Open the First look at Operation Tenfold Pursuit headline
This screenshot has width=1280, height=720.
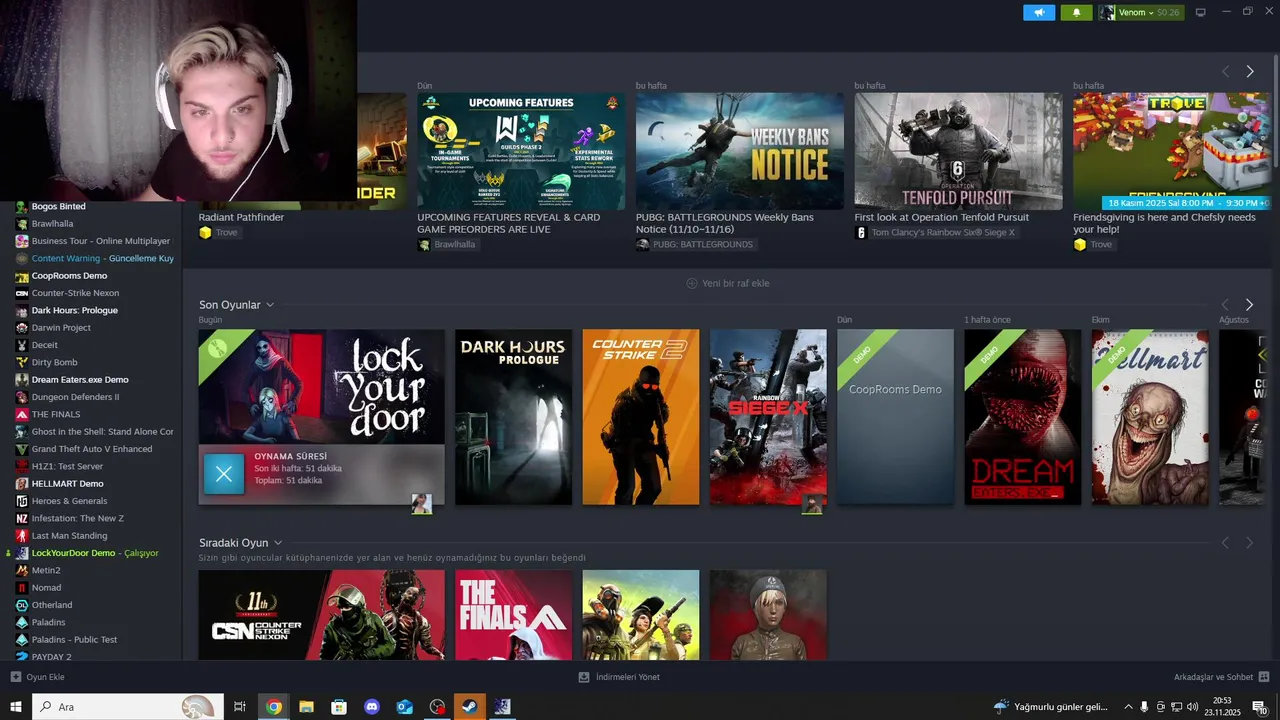942,217
